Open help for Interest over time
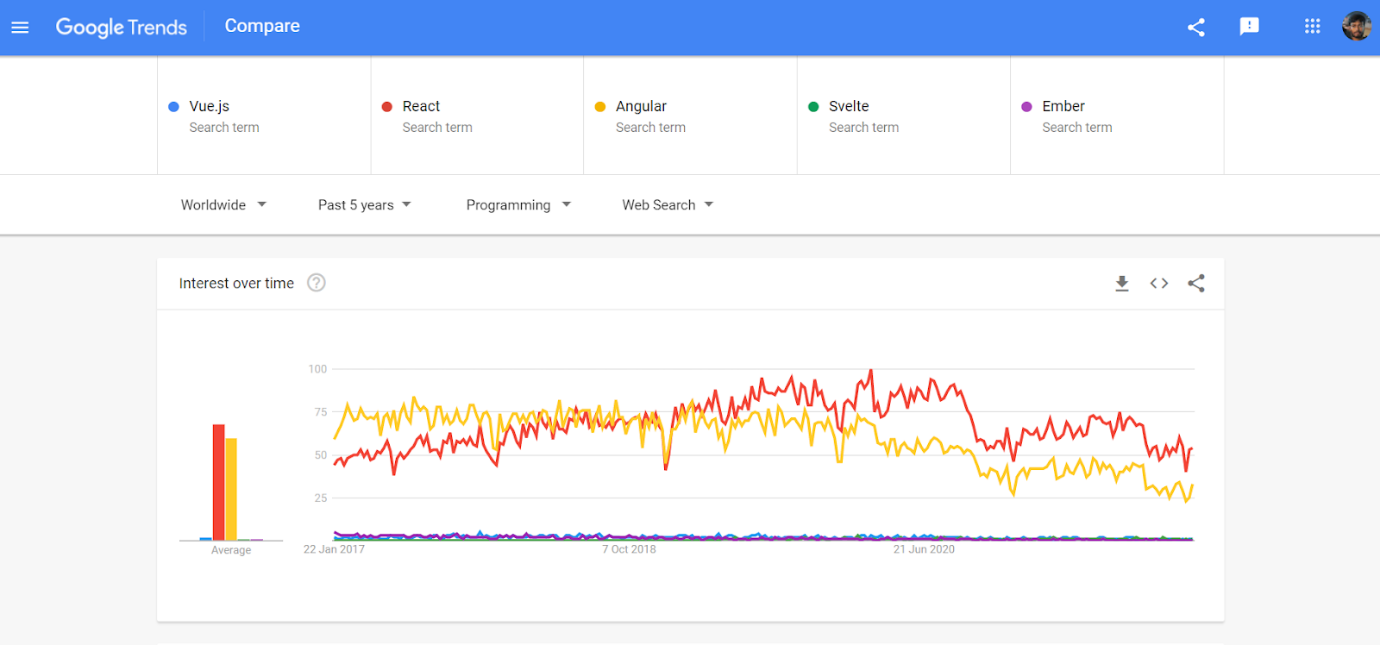Viewport: 1380px width, 645px height. (x=316, y=283)
